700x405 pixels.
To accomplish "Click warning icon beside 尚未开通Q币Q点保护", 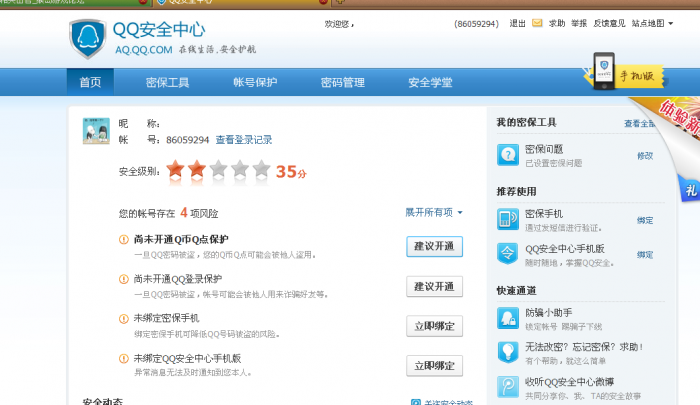I will pos(124,240).
